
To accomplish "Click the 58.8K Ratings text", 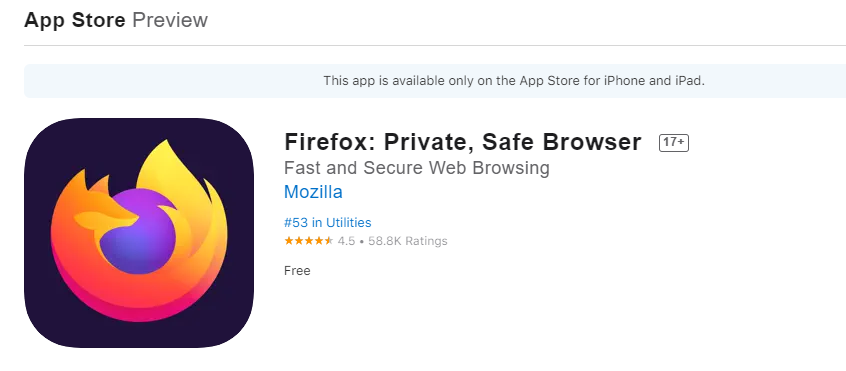I will 407,241.
